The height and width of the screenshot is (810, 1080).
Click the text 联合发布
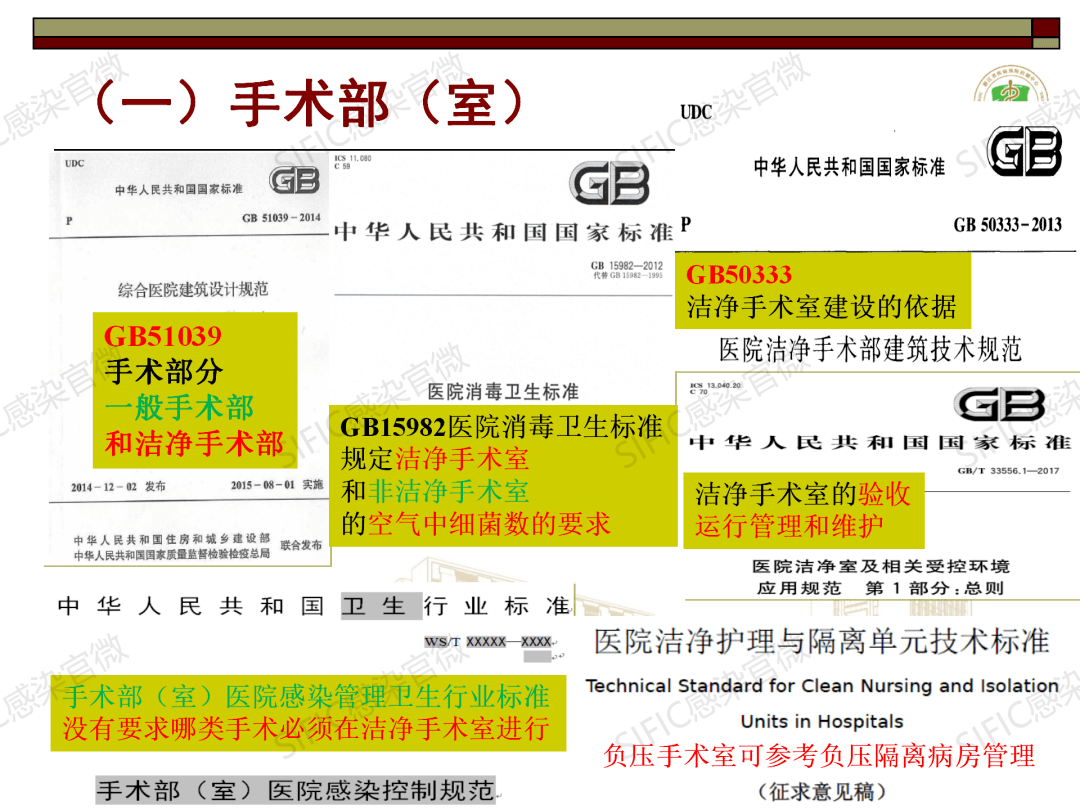301,545
